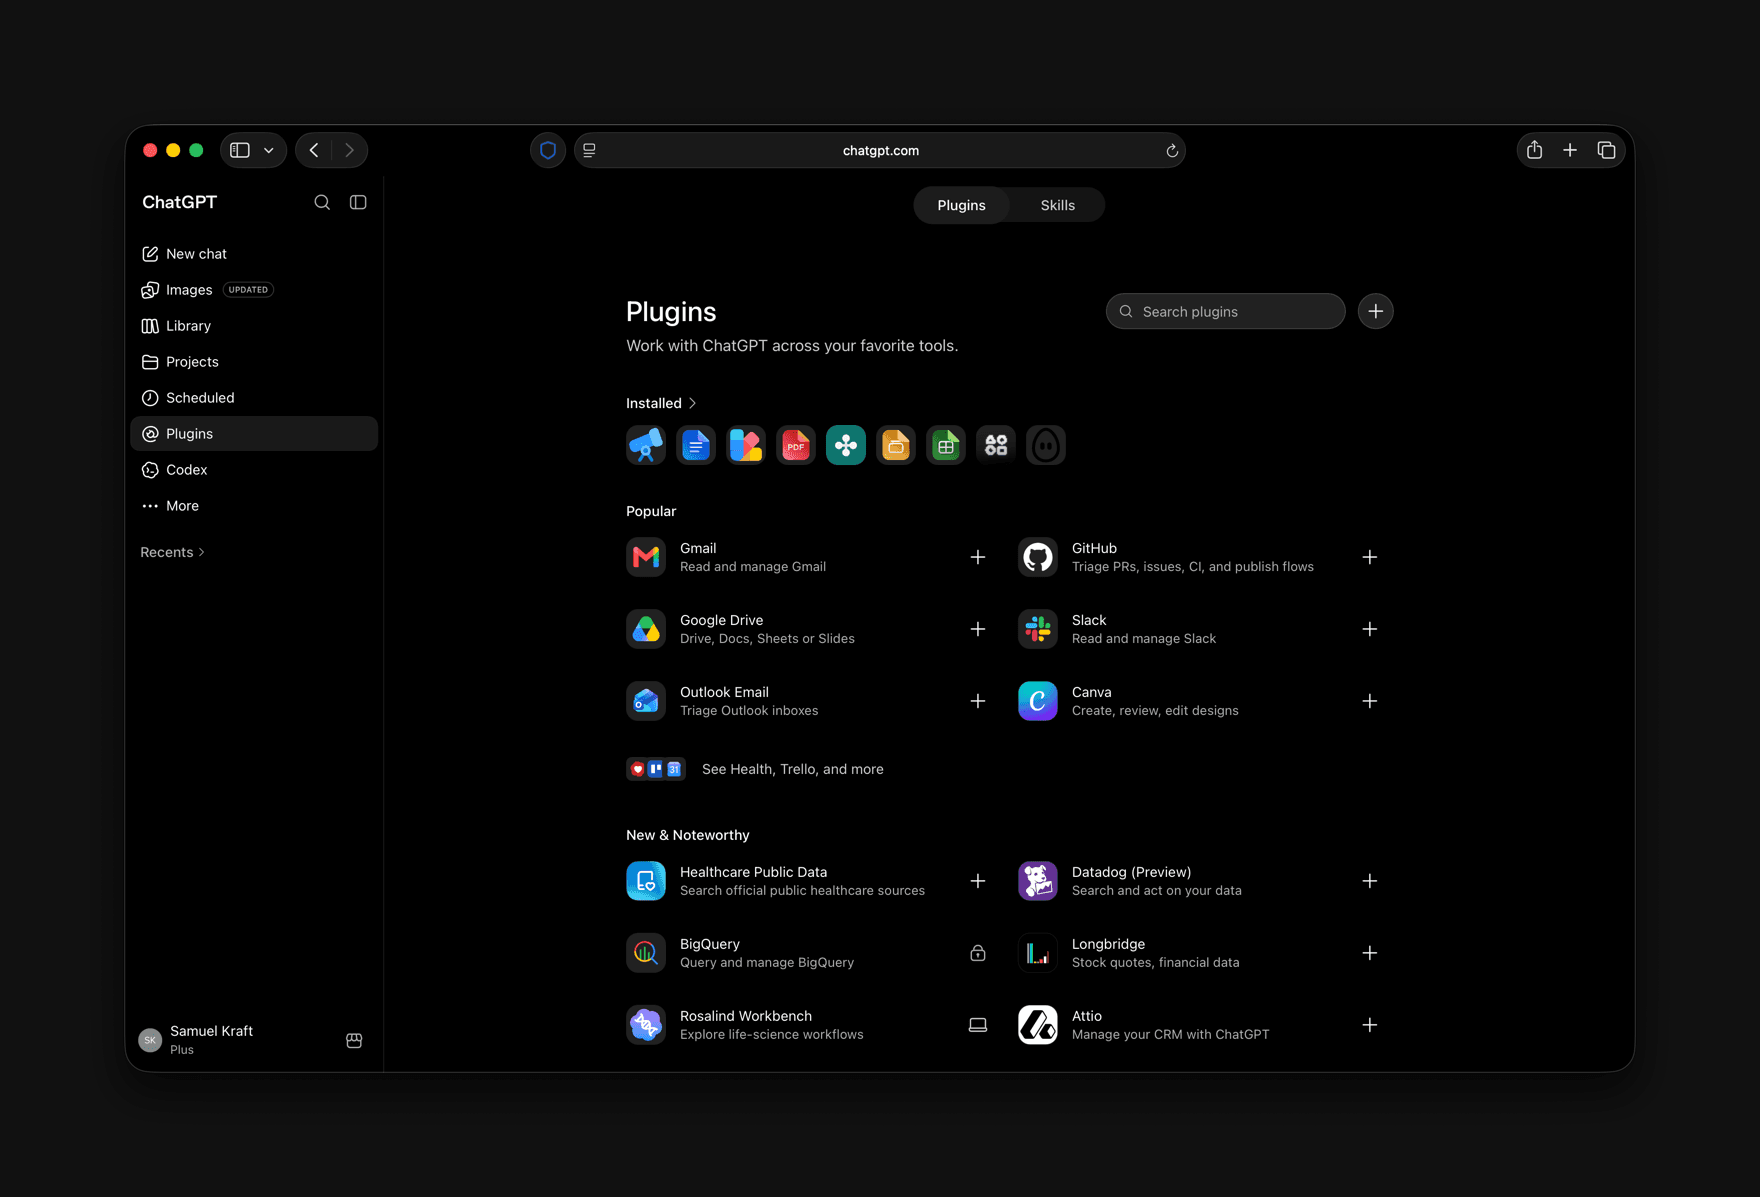1760x1197 pixels.
Task: Click the shield privacy icon beside address bar
Action: (x=548, y=150)
